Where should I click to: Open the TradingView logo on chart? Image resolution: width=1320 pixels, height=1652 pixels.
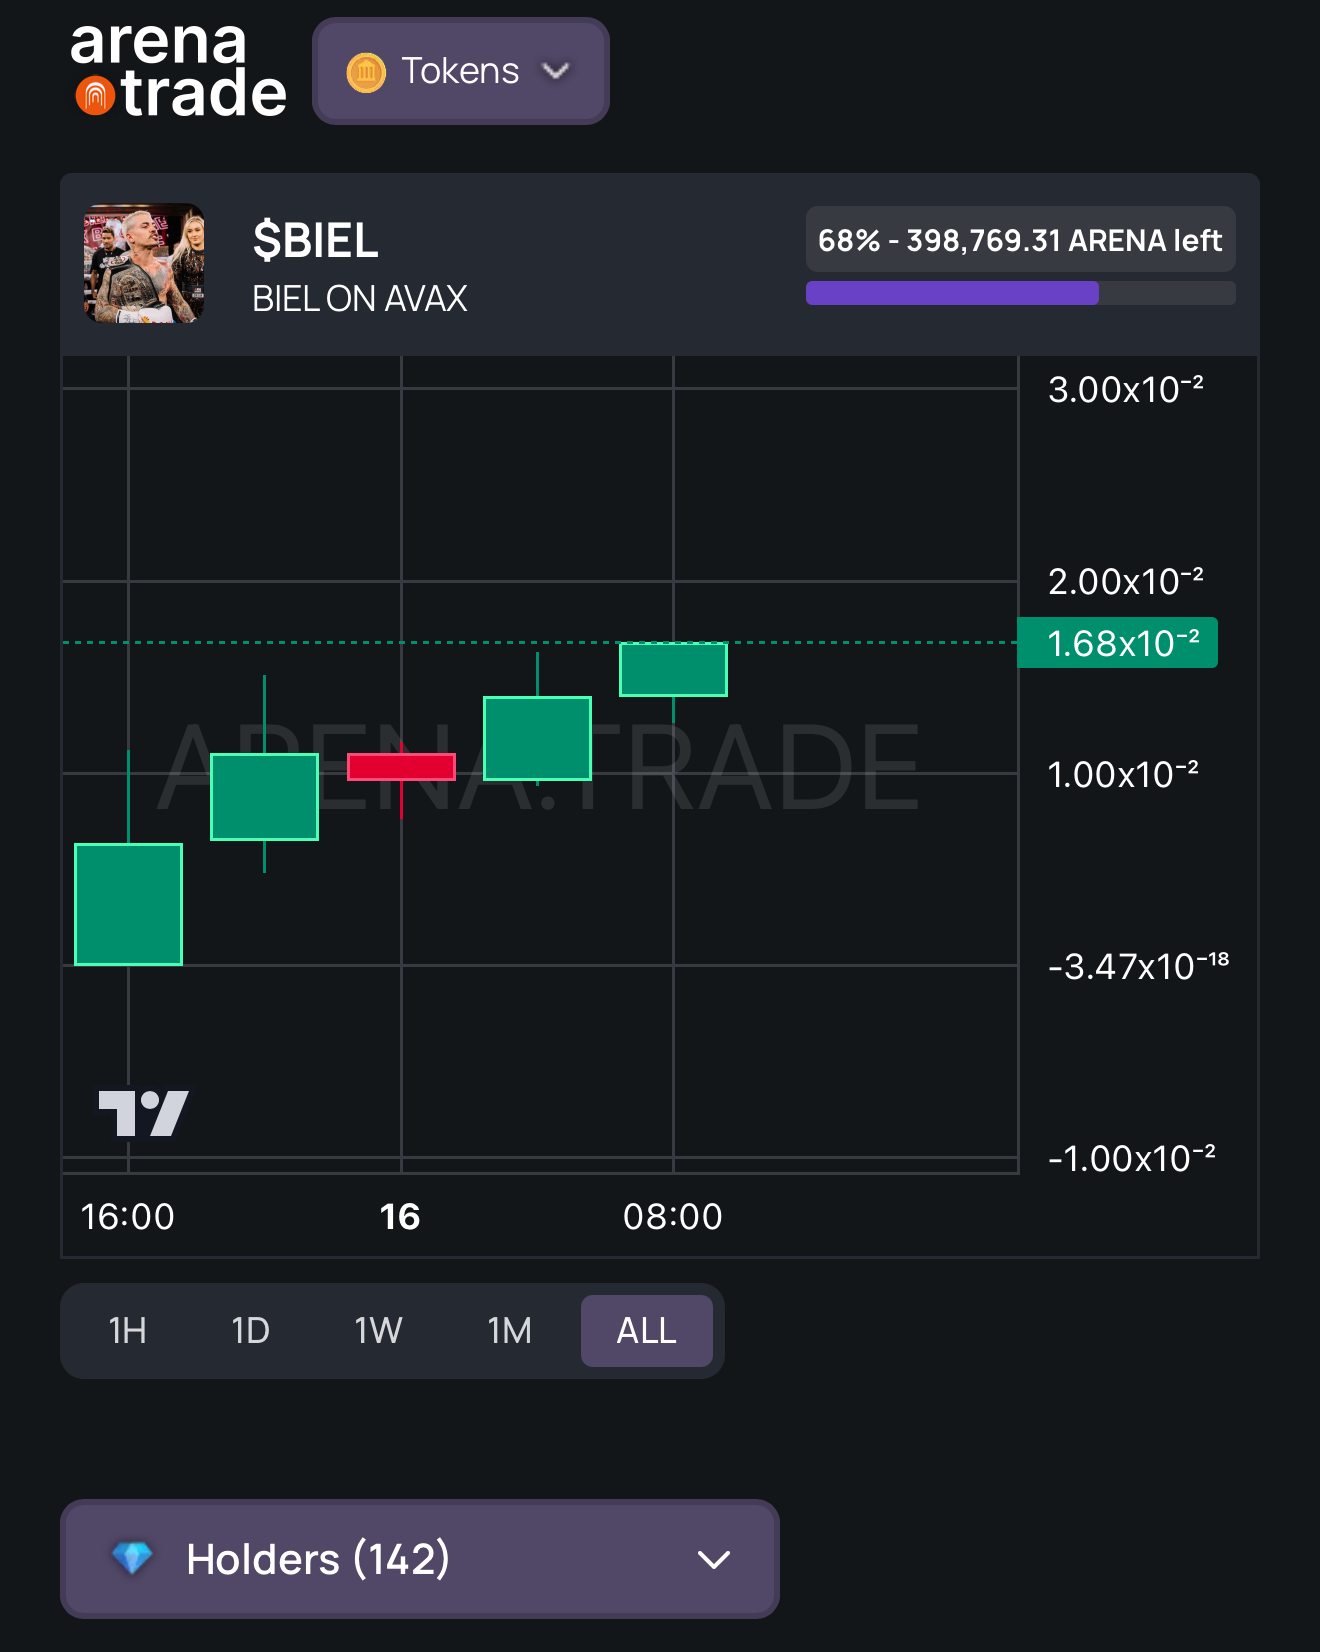143,1112
